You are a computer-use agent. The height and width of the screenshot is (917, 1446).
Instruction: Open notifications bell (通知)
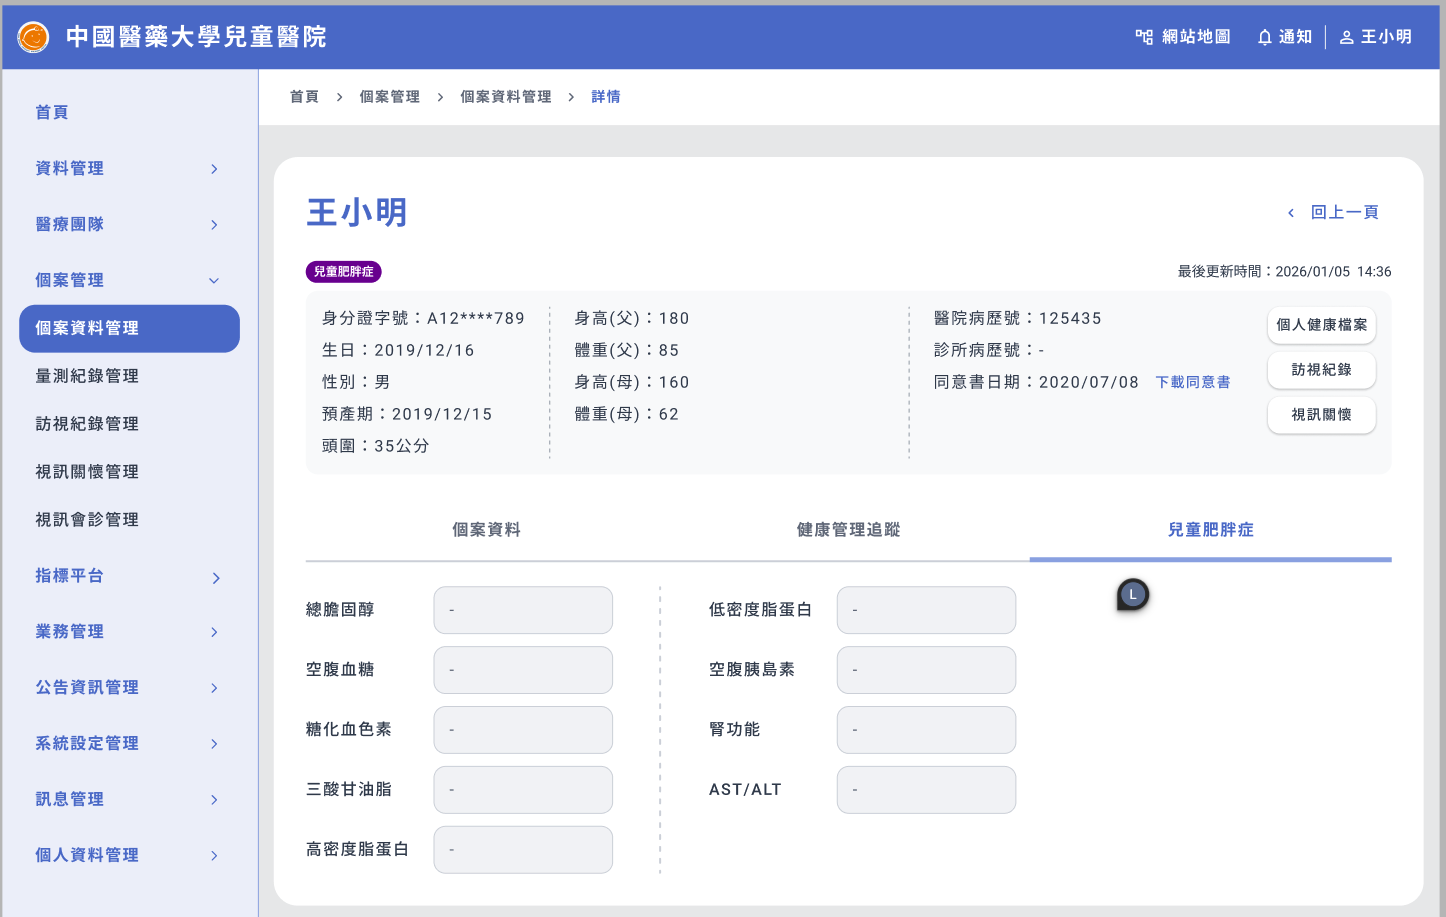click(x=1285, y=37)
